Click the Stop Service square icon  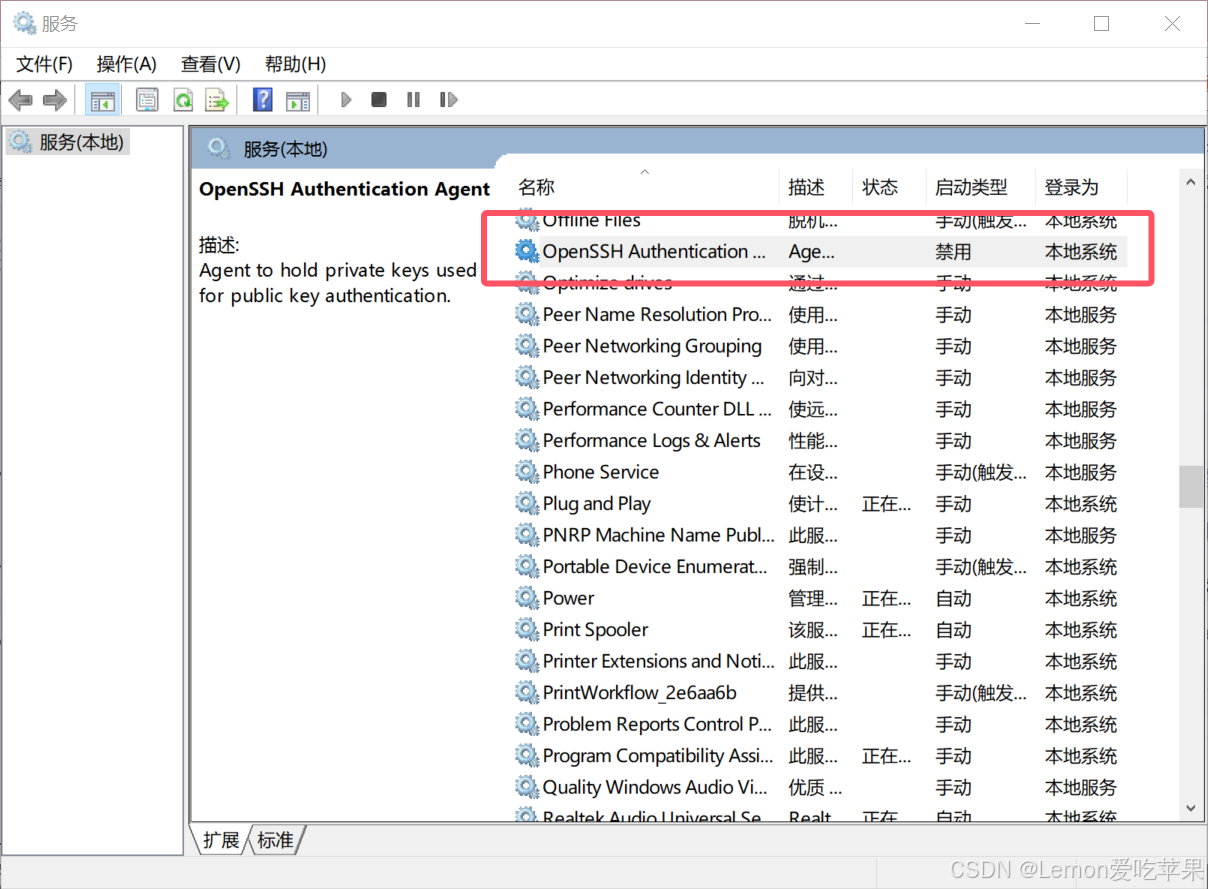pos(379,100)
